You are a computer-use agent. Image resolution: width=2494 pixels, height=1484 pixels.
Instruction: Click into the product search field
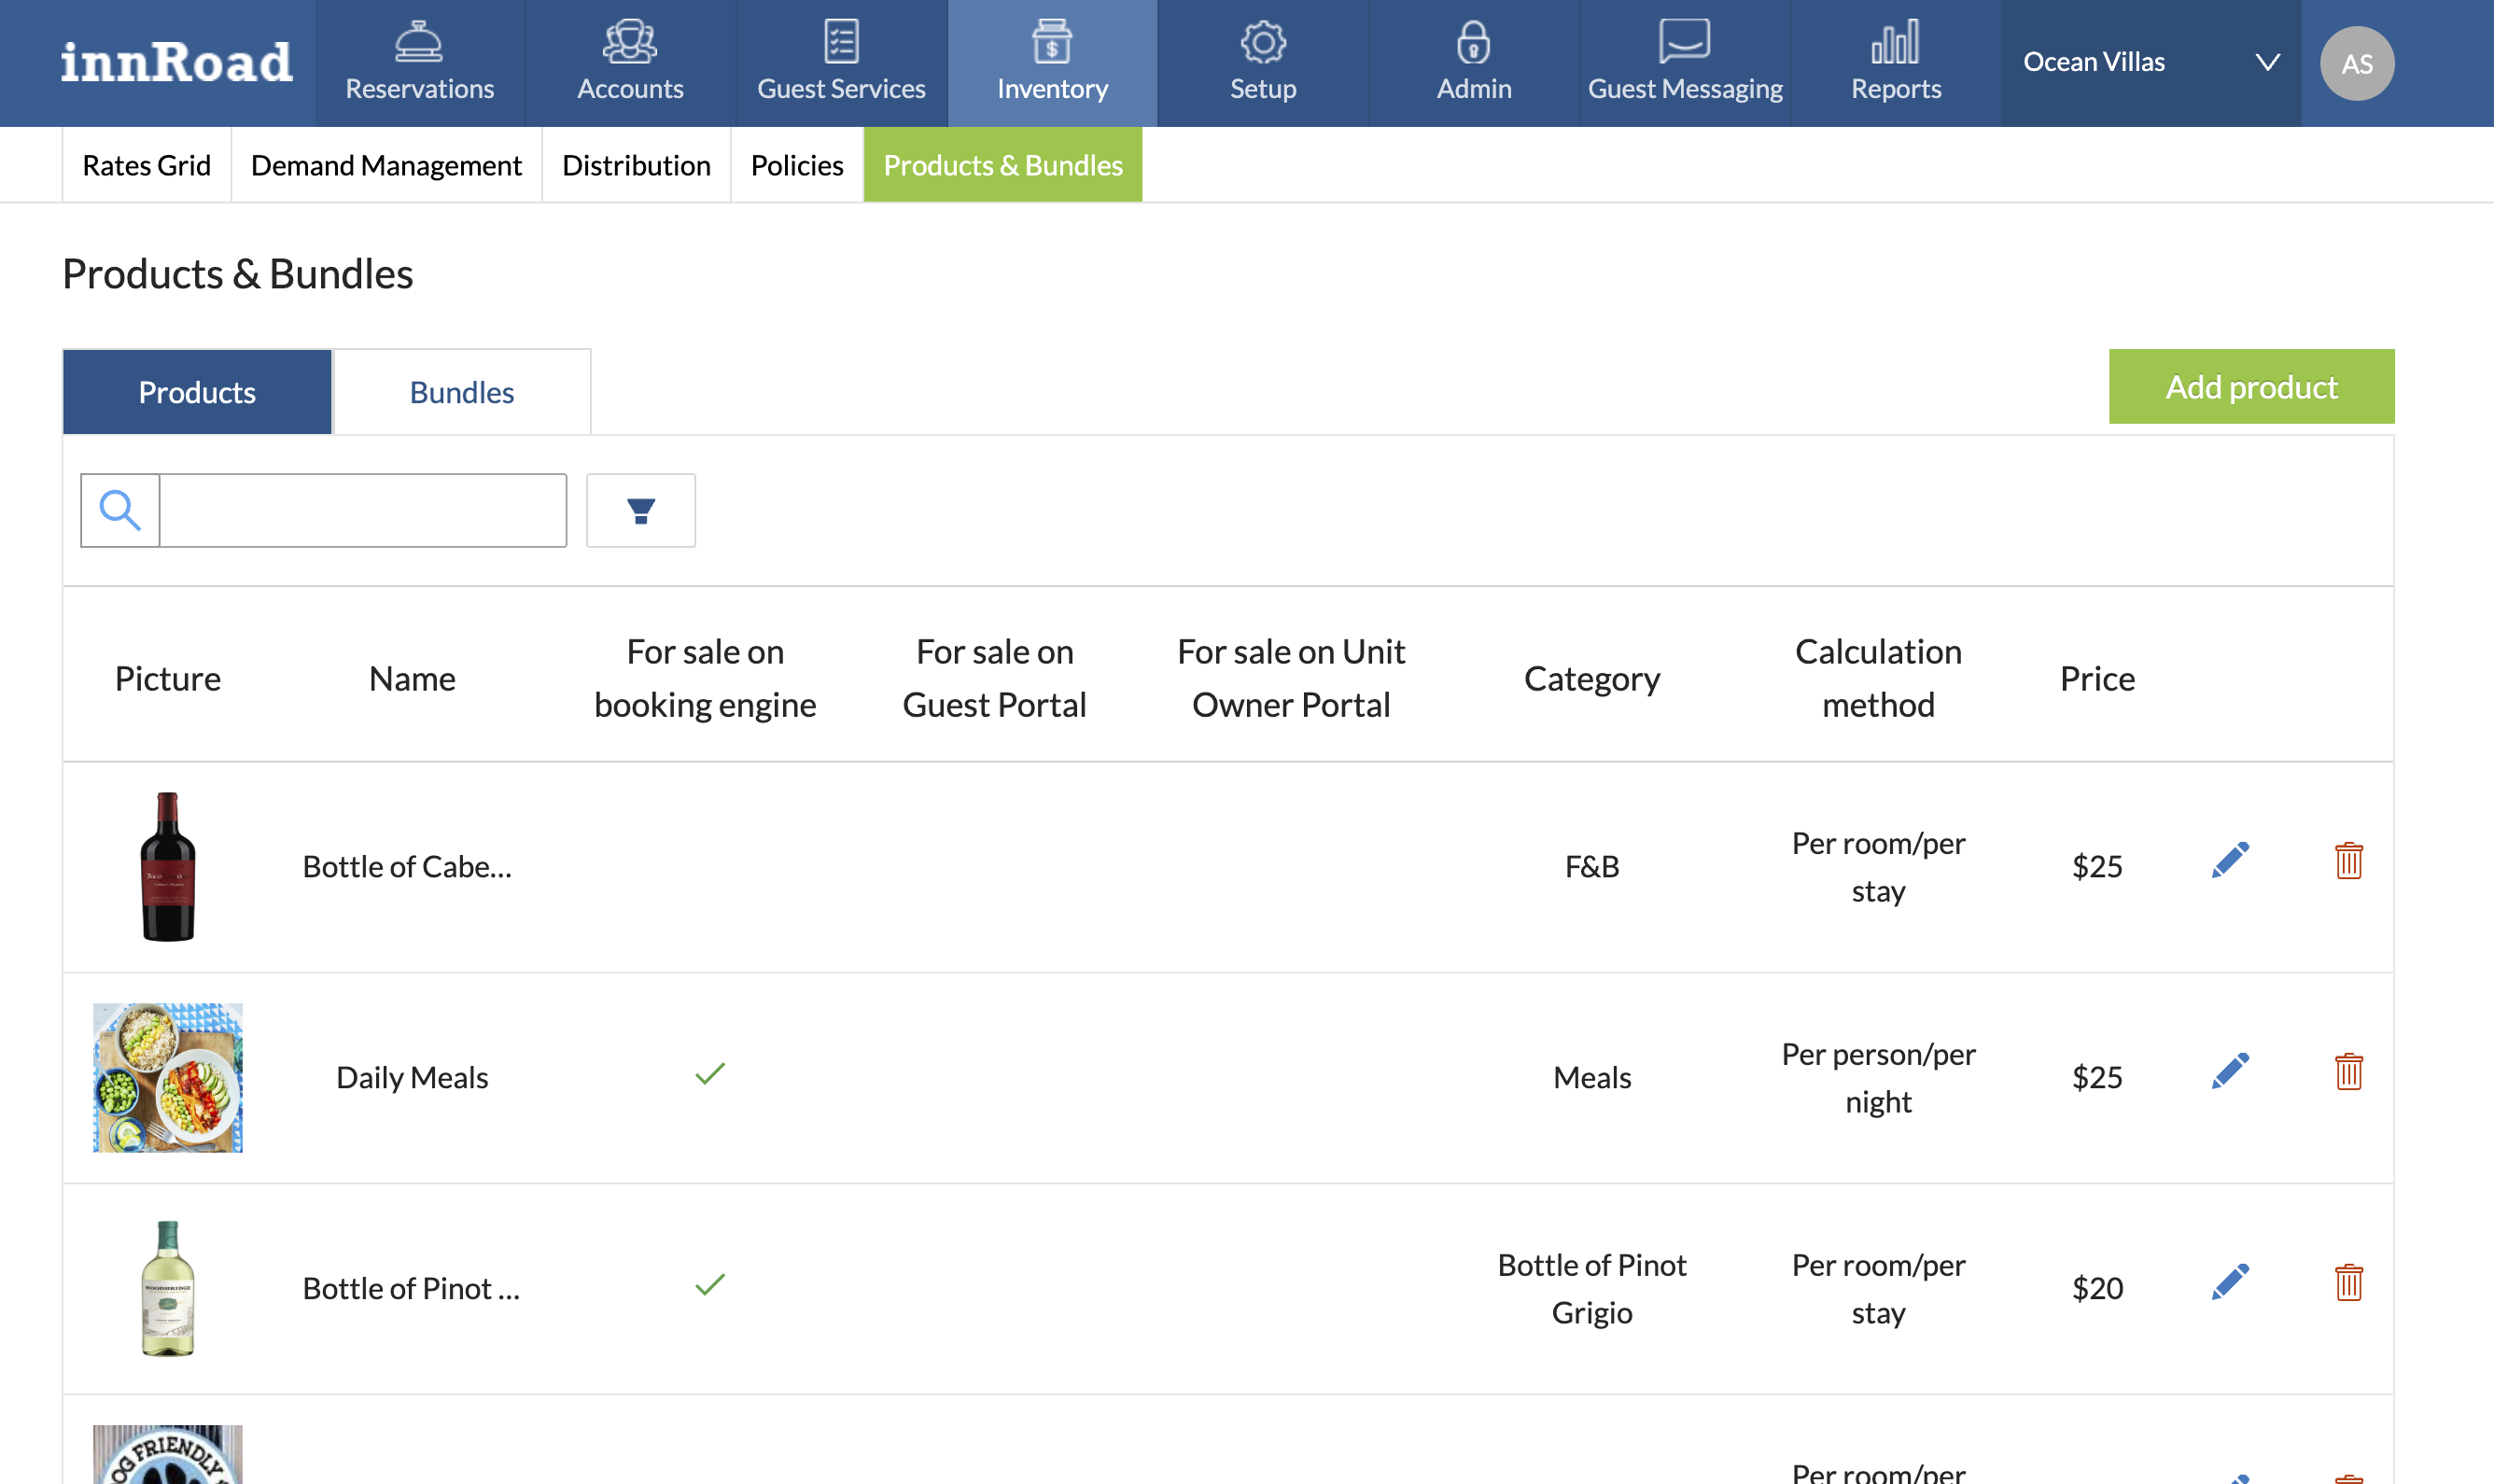coord(363,511)
